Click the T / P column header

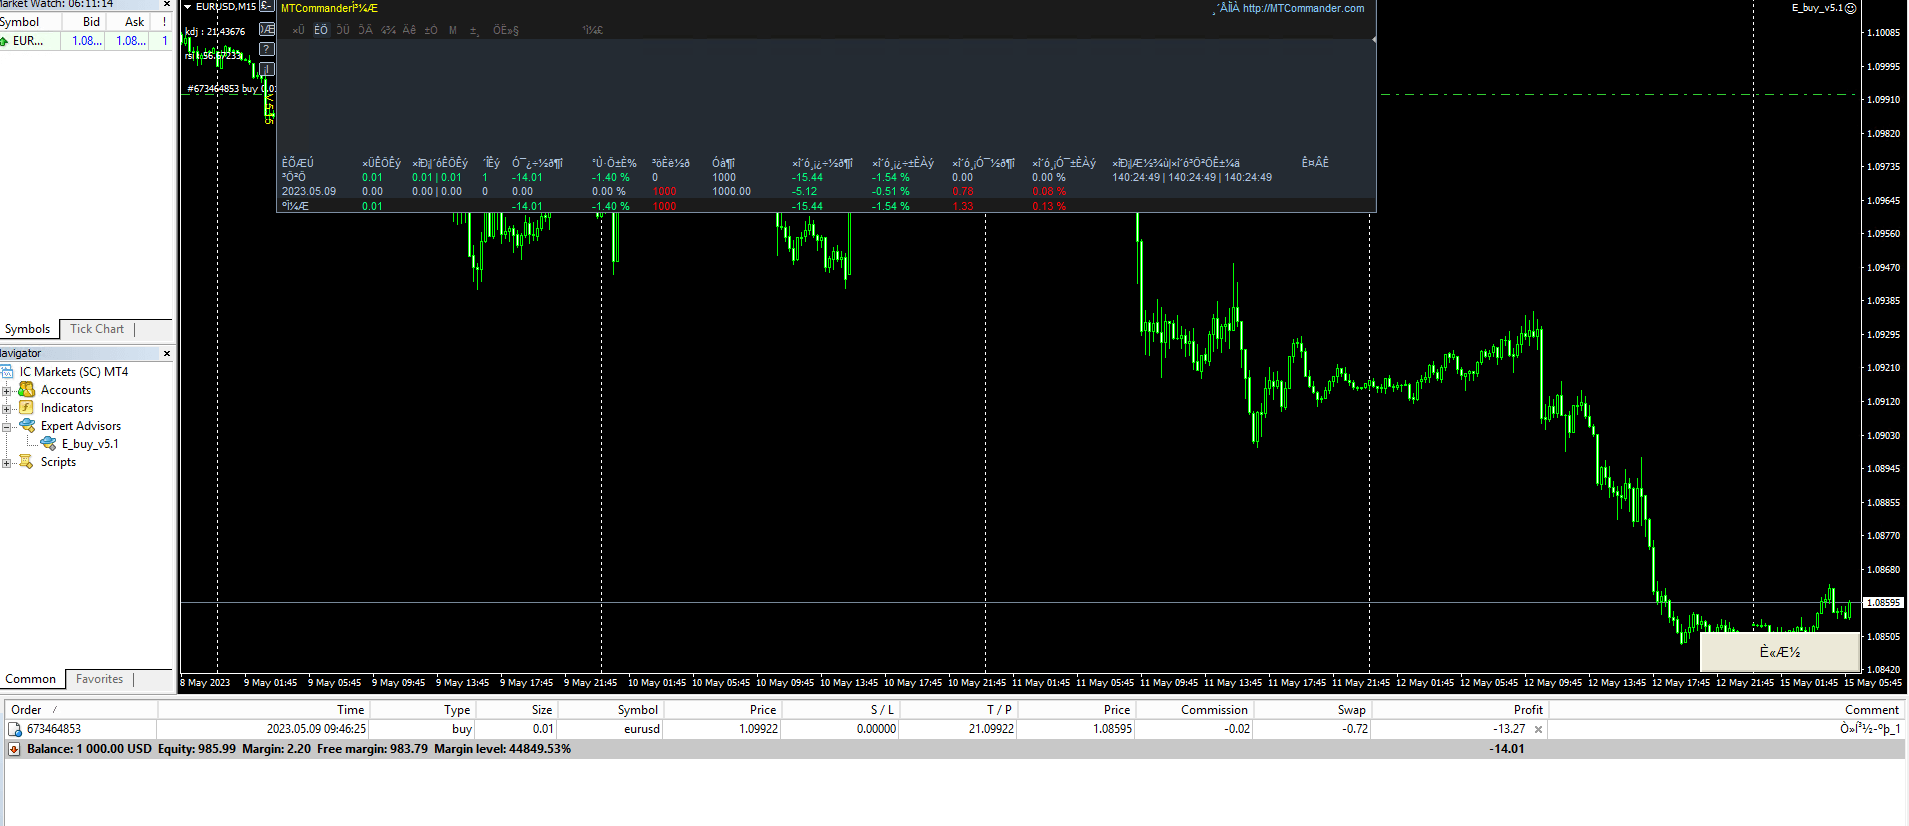tap(959, 710)
